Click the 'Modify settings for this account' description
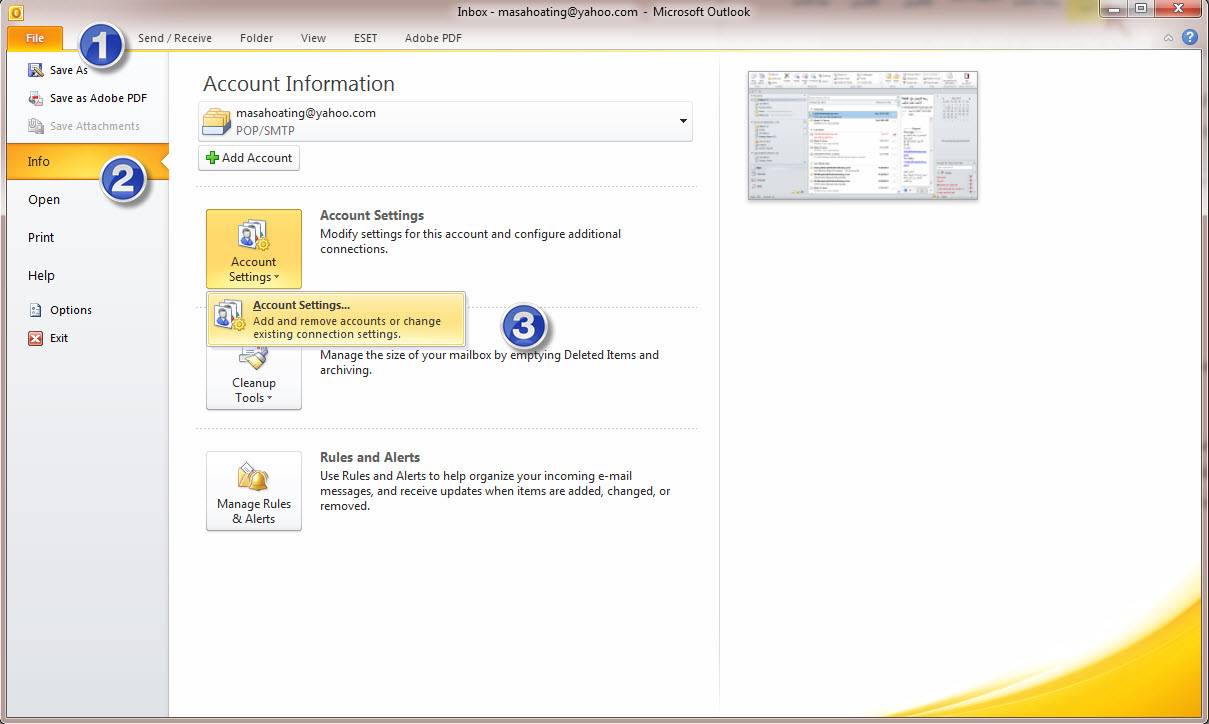This screenshot has width=1209, height=724. click(470, 241)
